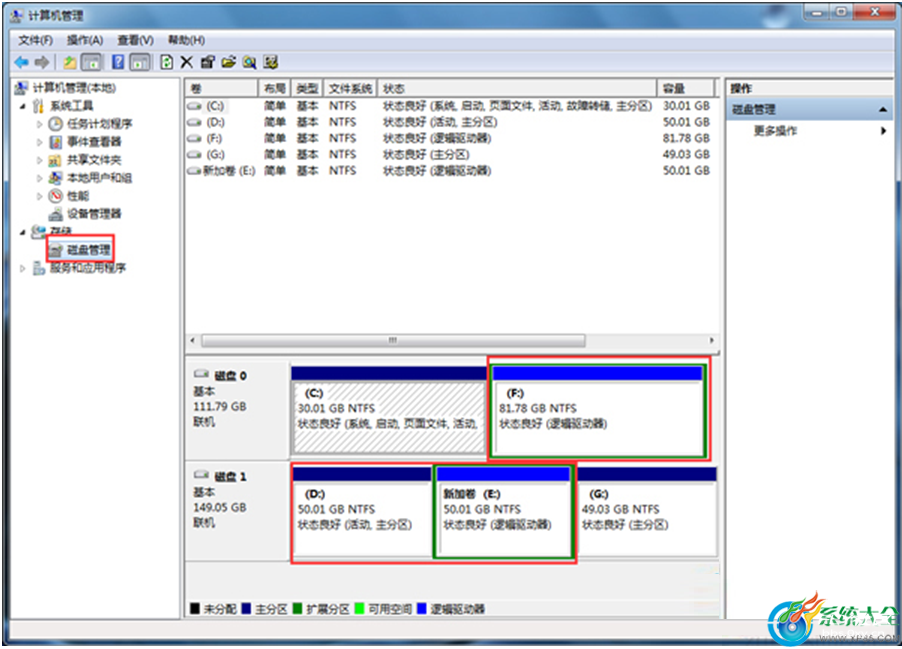Expand the 服务和应用程序 tree node arrow
Image resolution: width=902 pixels, height=649 pixels.
(x=23, y=268)
